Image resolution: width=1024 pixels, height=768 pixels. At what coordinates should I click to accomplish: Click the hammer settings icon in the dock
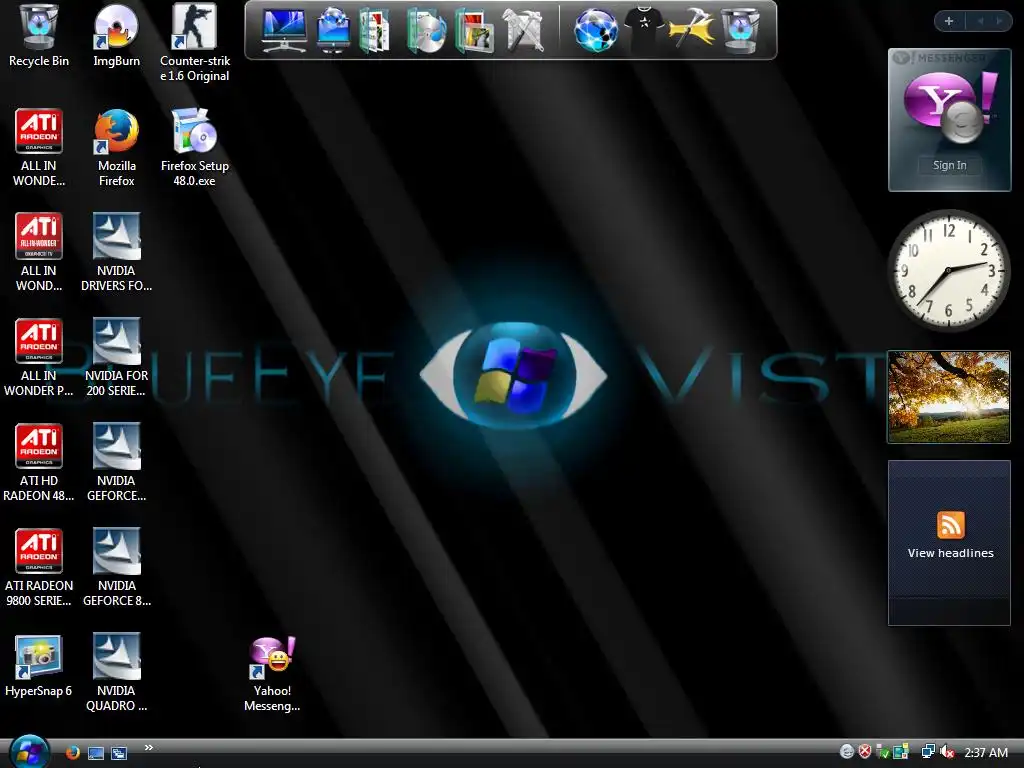(692, 30)
